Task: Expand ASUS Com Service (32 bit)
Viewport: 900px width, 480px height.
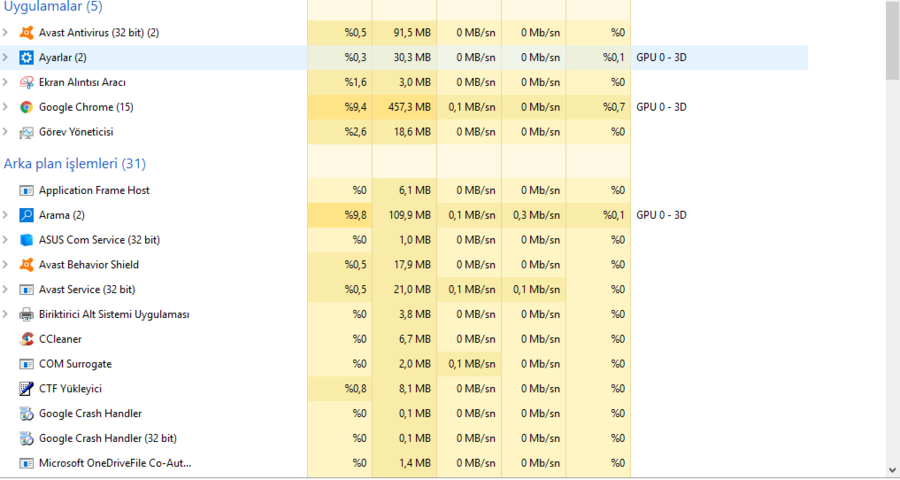Action: [x=5, y=239]
